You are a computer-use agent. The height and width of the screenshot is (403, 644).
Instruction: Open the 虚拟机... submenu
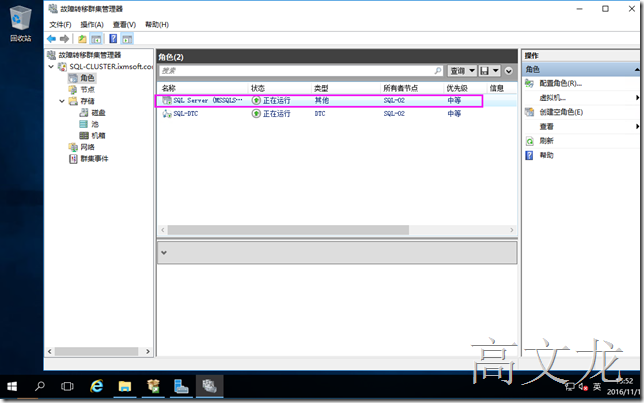(x=552, y=98)
